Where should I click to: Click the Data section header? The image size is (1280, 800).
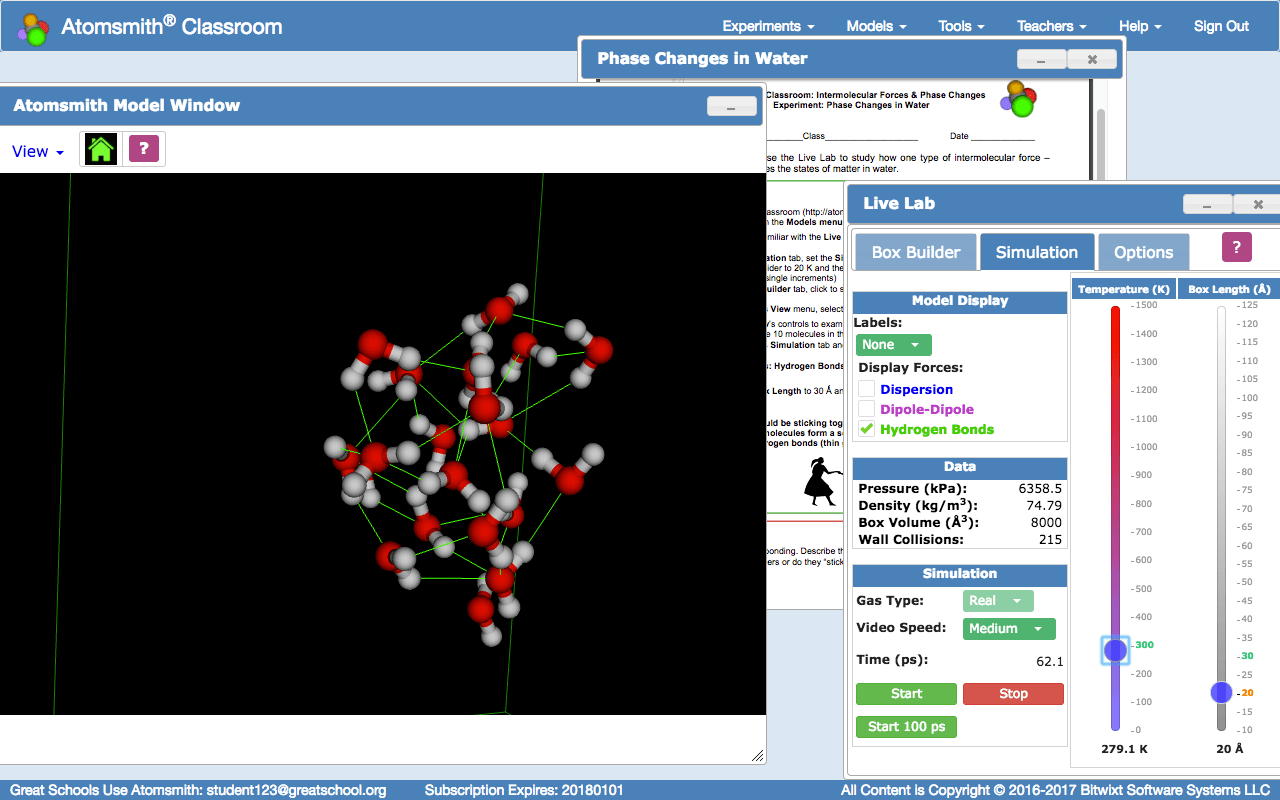[960, 467]
